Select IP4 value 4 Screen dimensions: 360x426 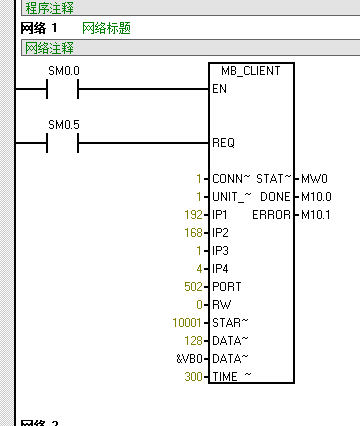click(199, 269)
